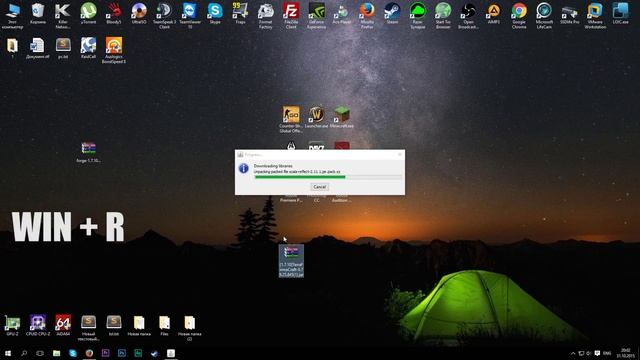The image size is (640, 360).
Task: Select the CPUID CPU-Z shortcut
Action: pos(38,325)
